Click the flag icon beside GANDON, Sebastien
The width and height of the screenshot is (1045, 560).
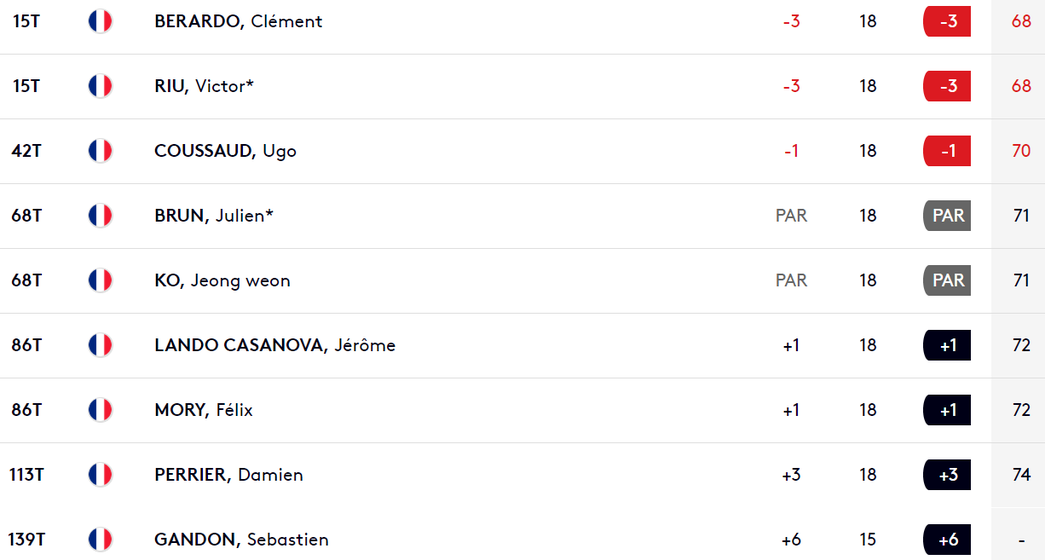coord(100,539)
